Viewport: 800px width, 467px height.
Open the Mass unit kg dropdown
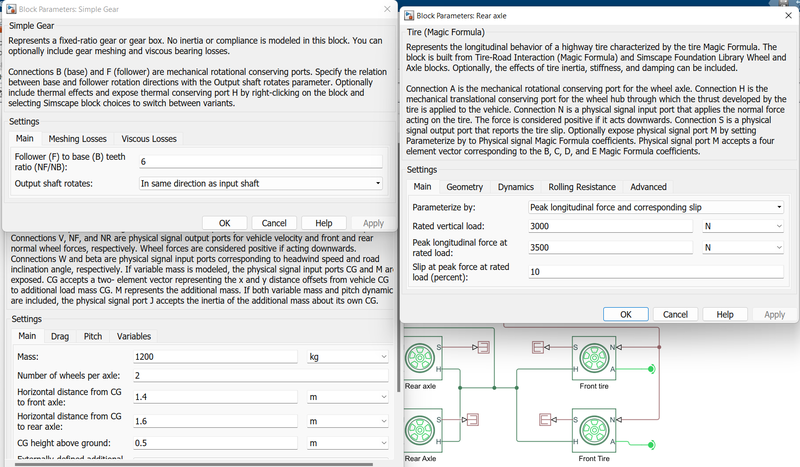[347, 357]
